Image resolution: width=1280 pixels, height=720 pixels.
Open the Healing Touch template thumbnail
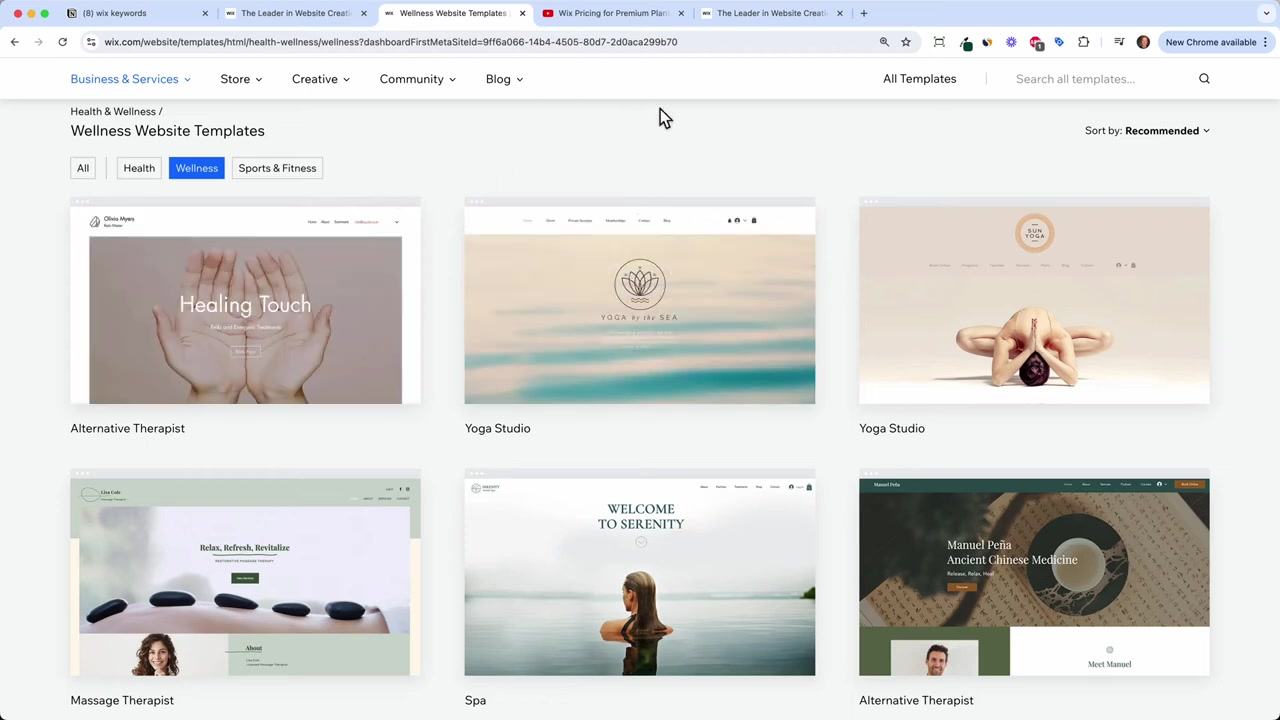[245, 303]
